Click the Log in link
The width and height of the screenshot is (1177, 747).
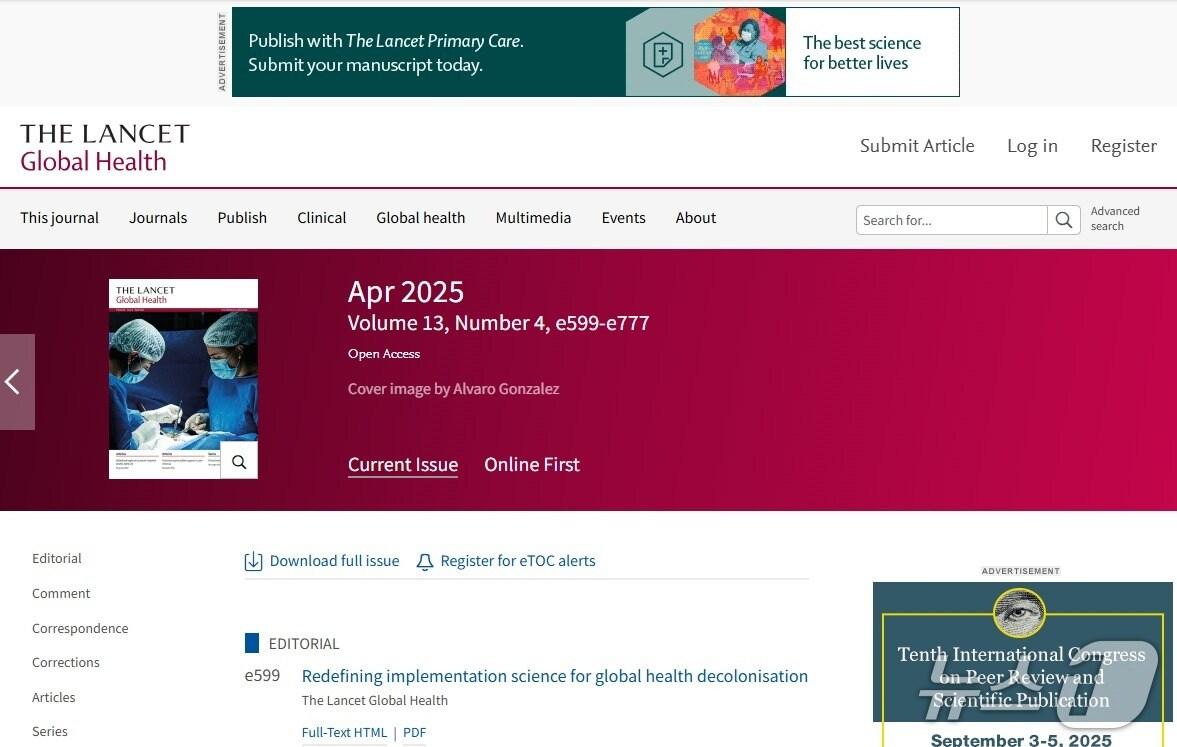click(x=1031, y=146)
